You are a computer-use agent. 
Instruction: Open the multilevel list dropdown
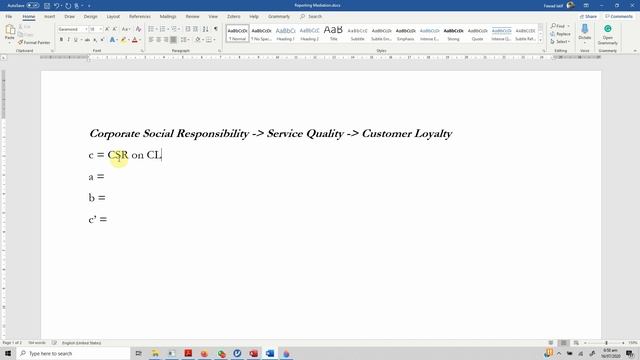(180, 29)
